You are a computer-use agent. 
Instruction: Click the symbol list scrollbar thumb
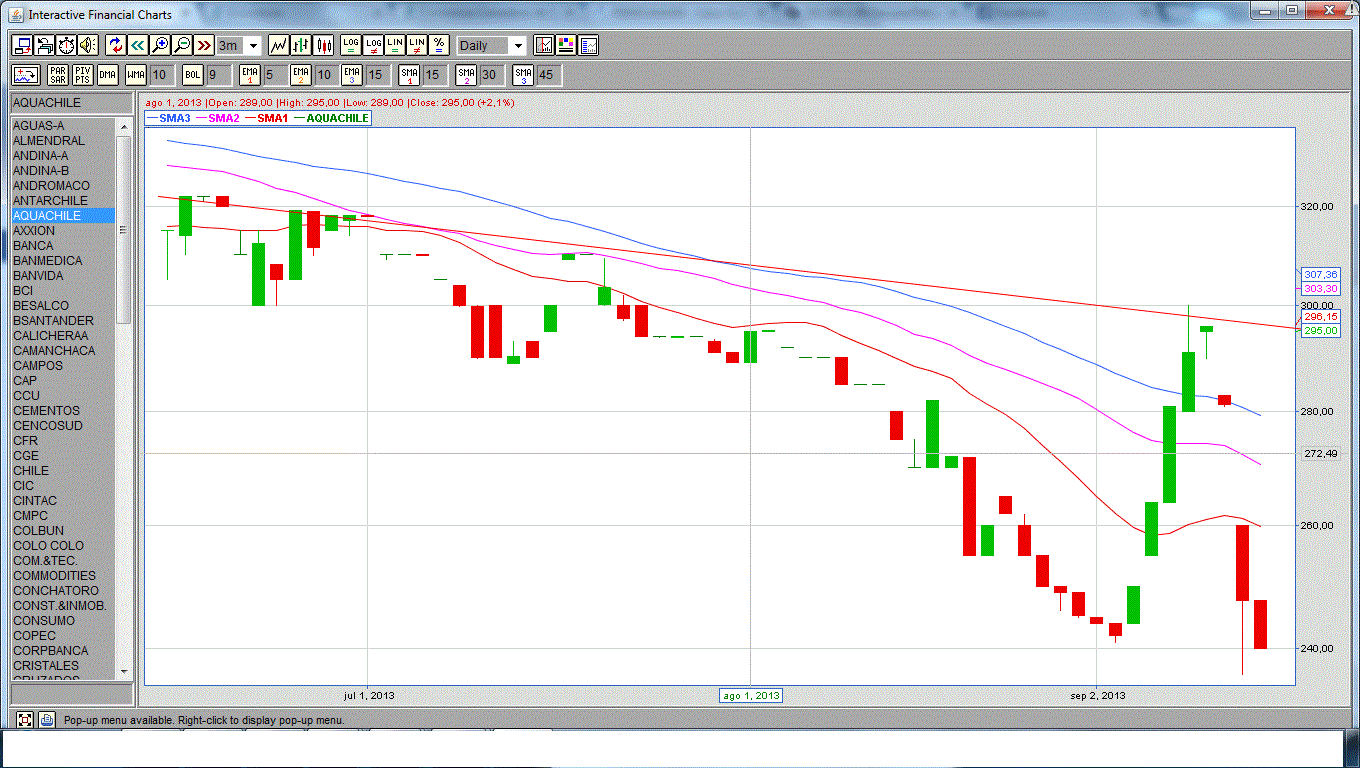pyautogui.click(x=124, y=229)
